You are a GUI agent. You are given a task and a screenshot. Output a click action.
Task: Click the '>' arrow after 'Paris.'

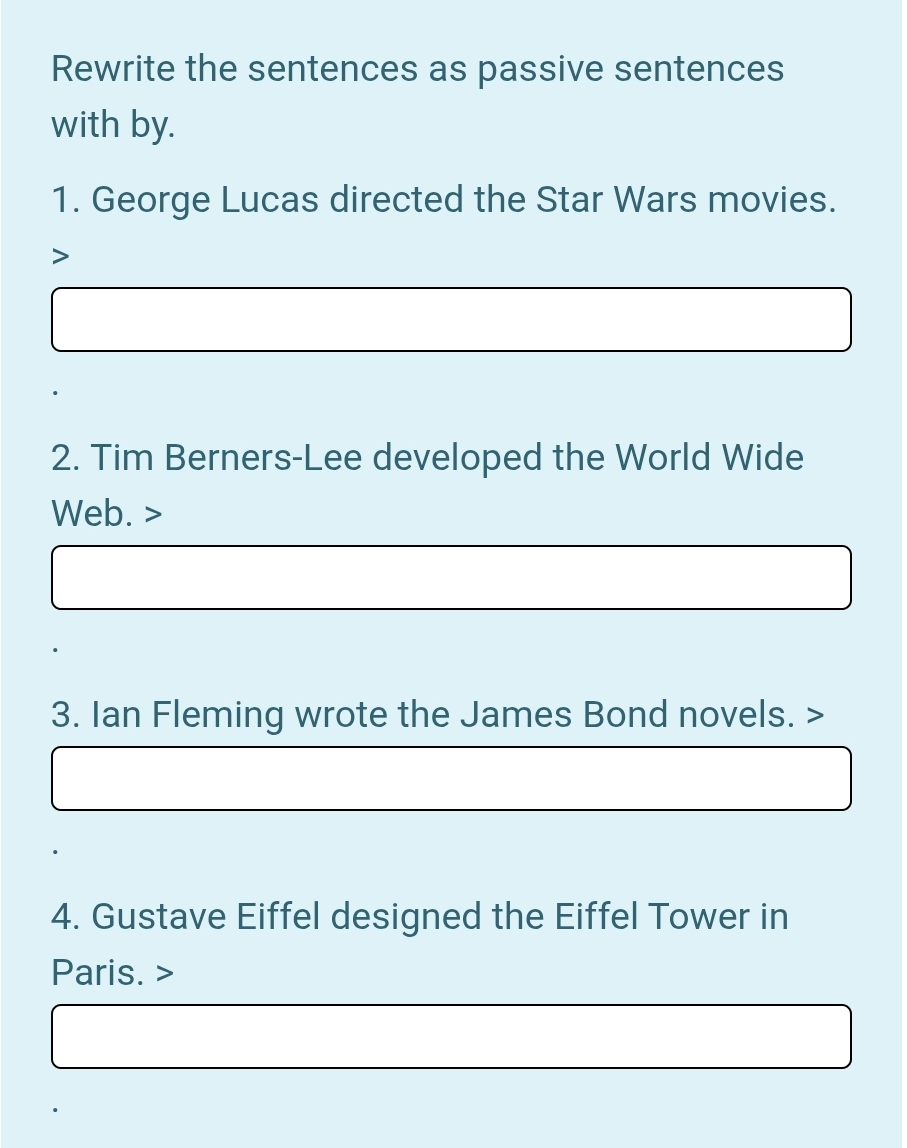pyautogui.click(x=164, y=972)
